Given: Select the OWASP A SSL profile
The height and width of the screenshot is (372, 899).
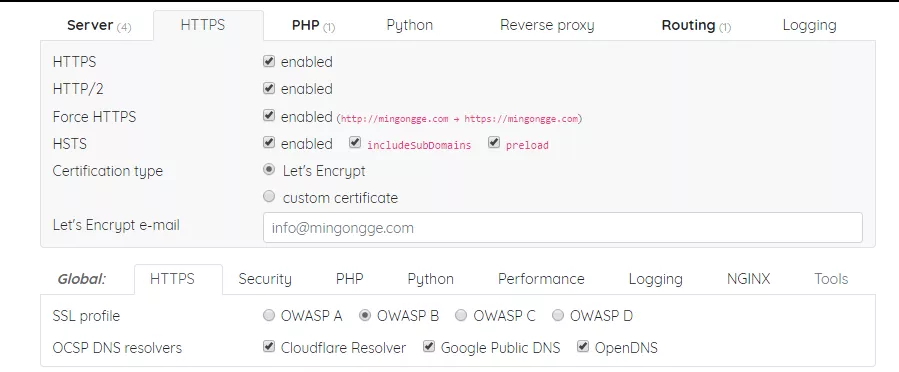Looking at the screenshot, I should [269, 315].
